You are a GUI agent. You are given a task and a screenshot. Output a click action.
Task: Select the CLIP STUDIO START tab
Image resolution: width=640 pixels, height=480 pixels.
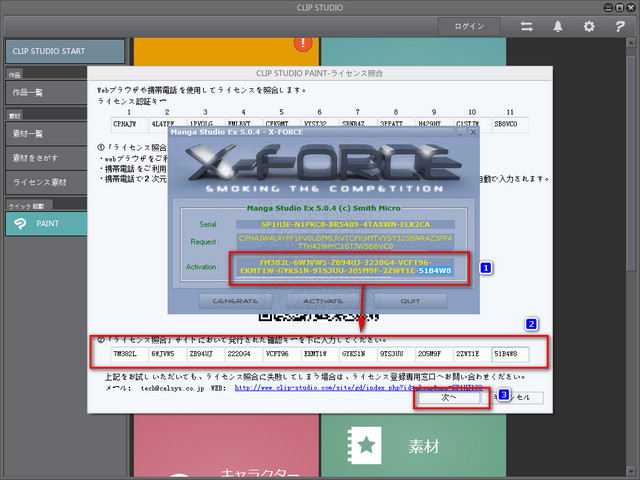click(x=65, y=51)
